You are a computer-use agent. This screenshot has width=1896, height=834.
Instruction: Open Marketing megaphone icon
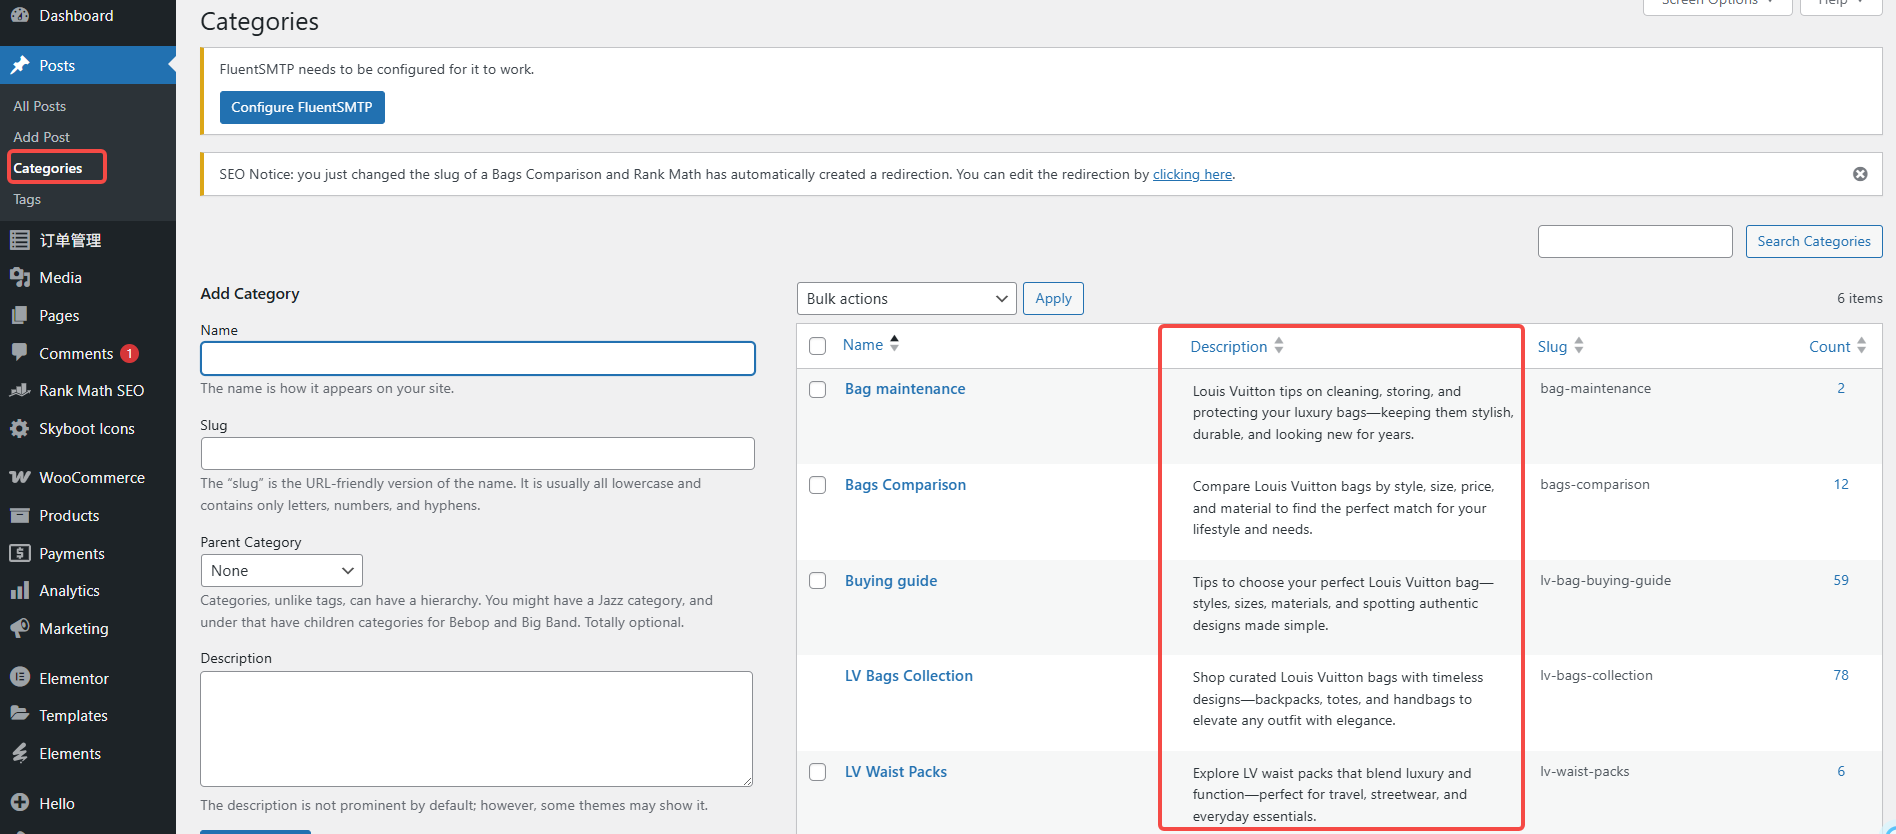[19, 628]
